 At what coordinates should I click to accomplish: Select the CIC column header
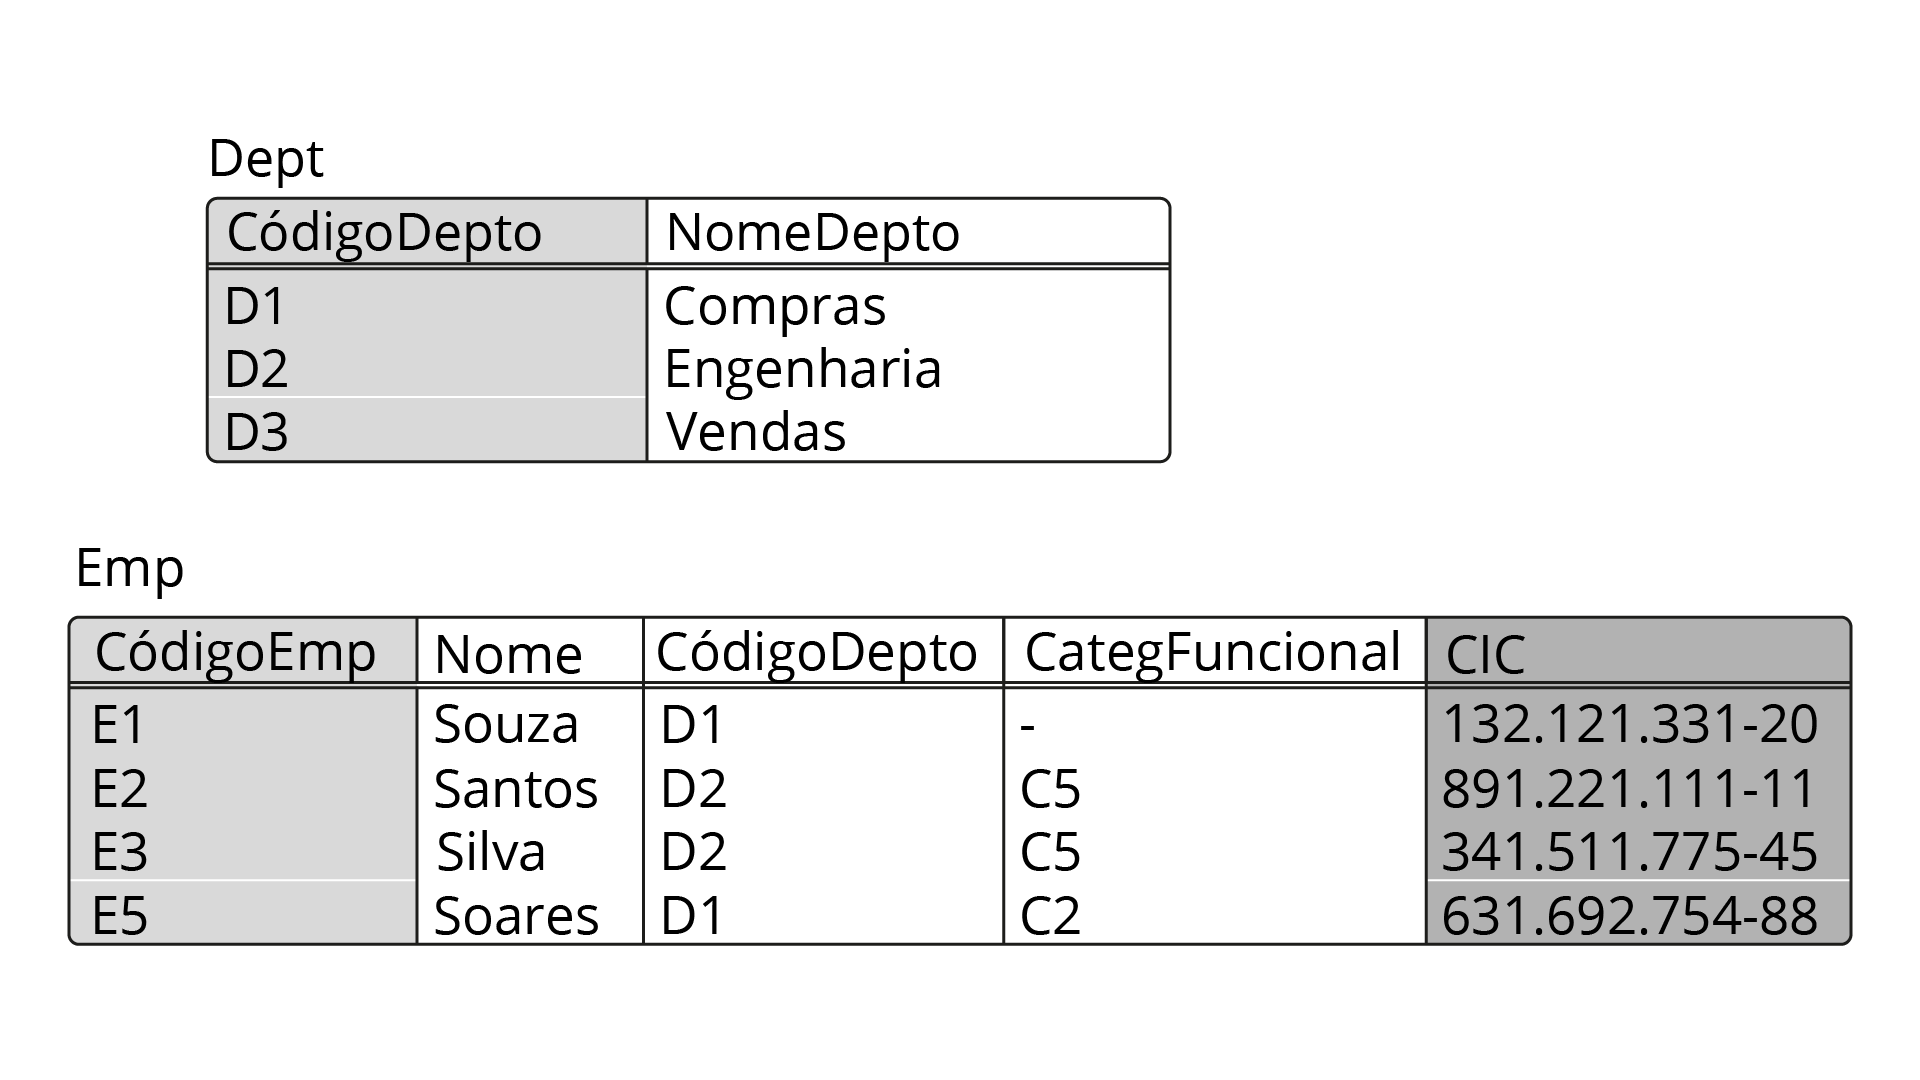[1485, 656]
